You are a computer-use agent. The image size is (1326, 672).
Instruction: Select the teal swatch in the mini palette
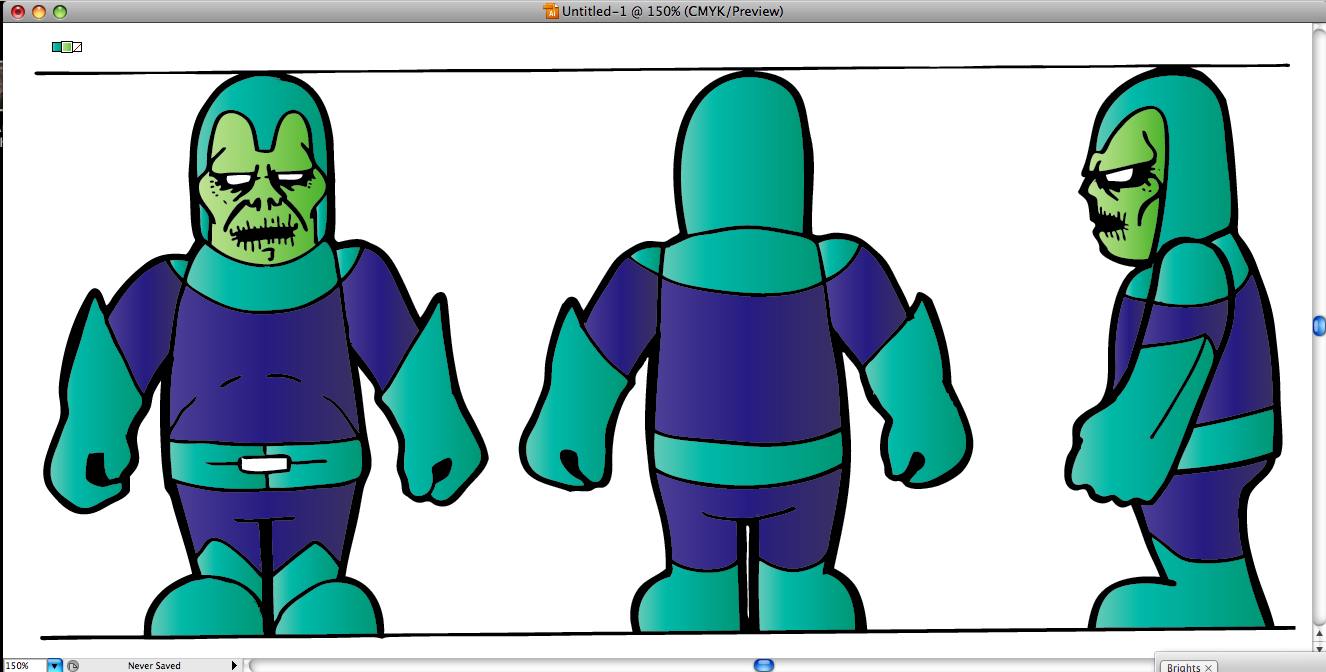coord(55,46)
